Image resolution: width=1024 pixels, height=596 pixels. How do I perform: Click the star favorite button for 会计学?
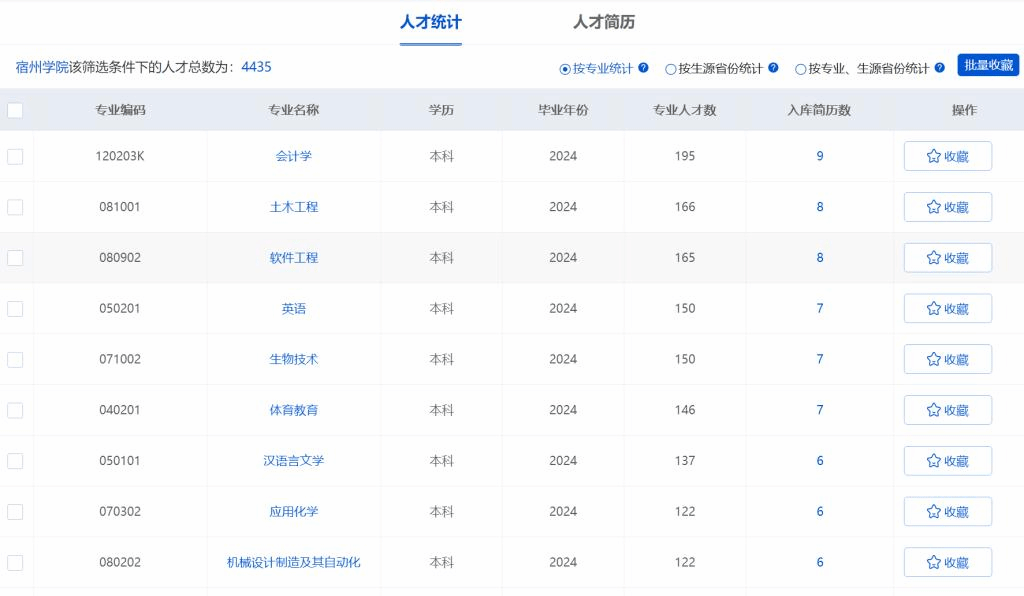click(947, 156)
